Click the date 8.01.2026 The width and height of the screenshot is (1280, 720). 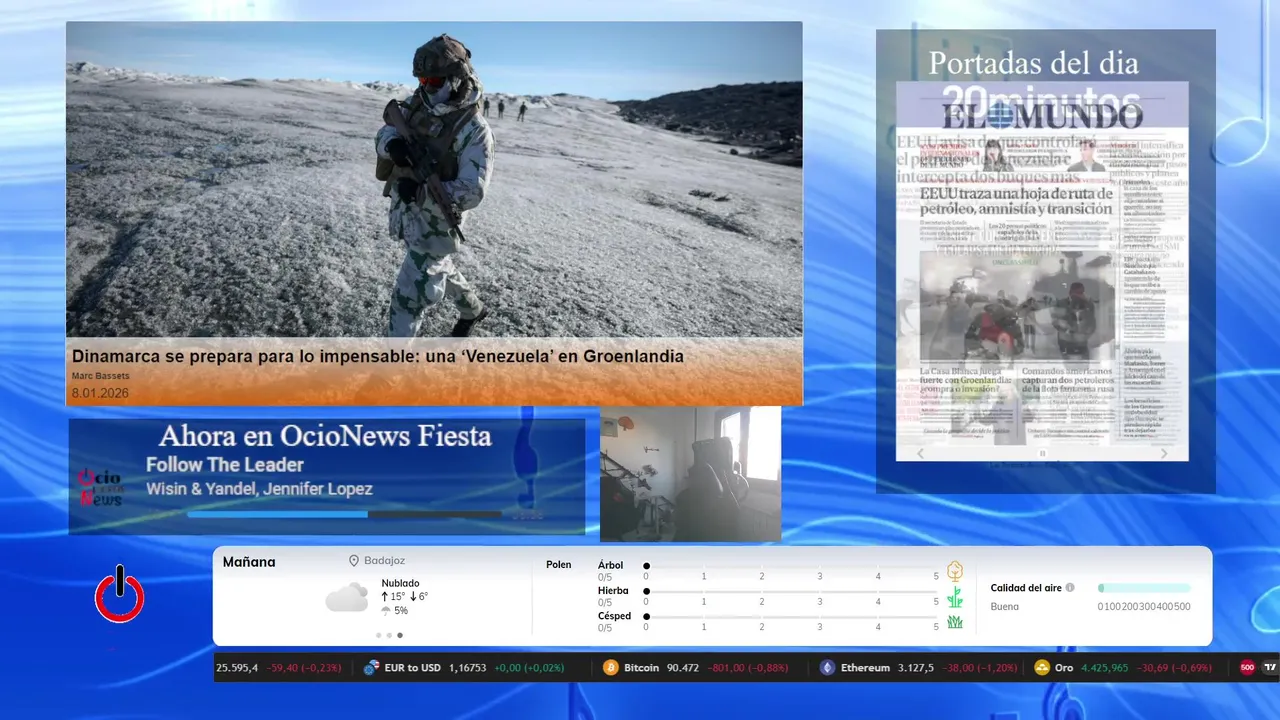point(100,393)
